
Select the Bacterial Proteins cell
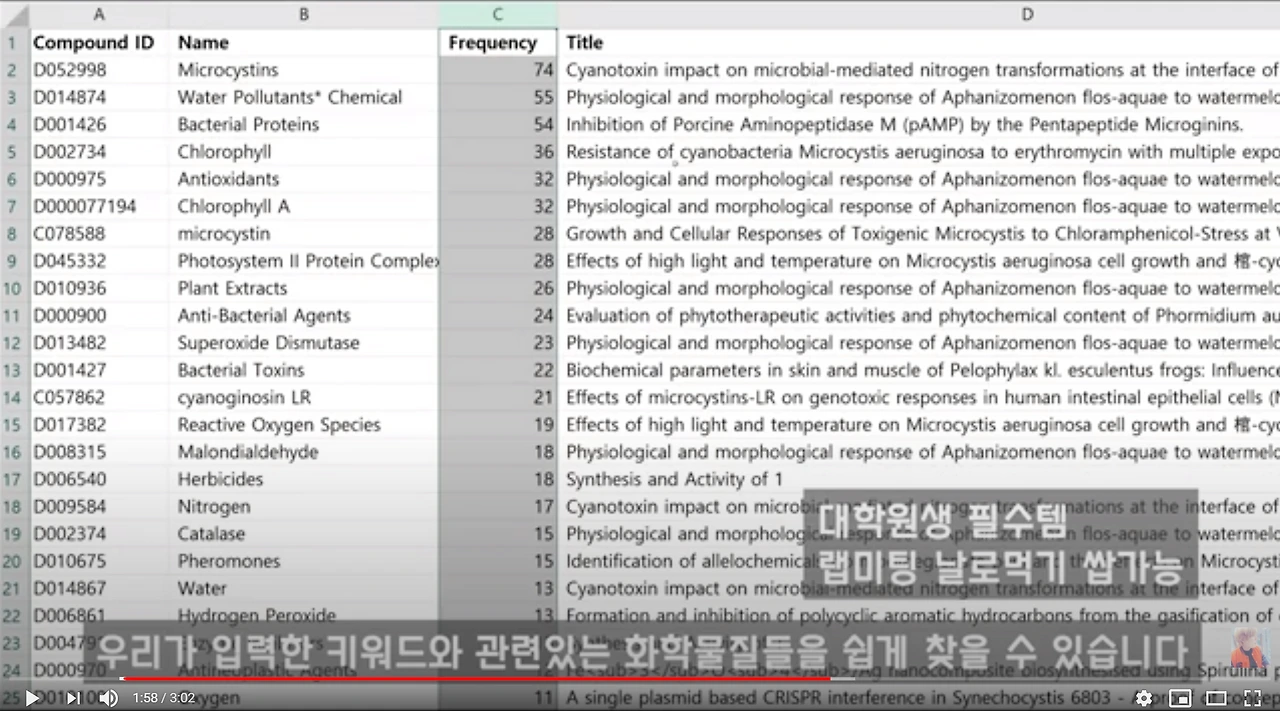tap(304, 125)
